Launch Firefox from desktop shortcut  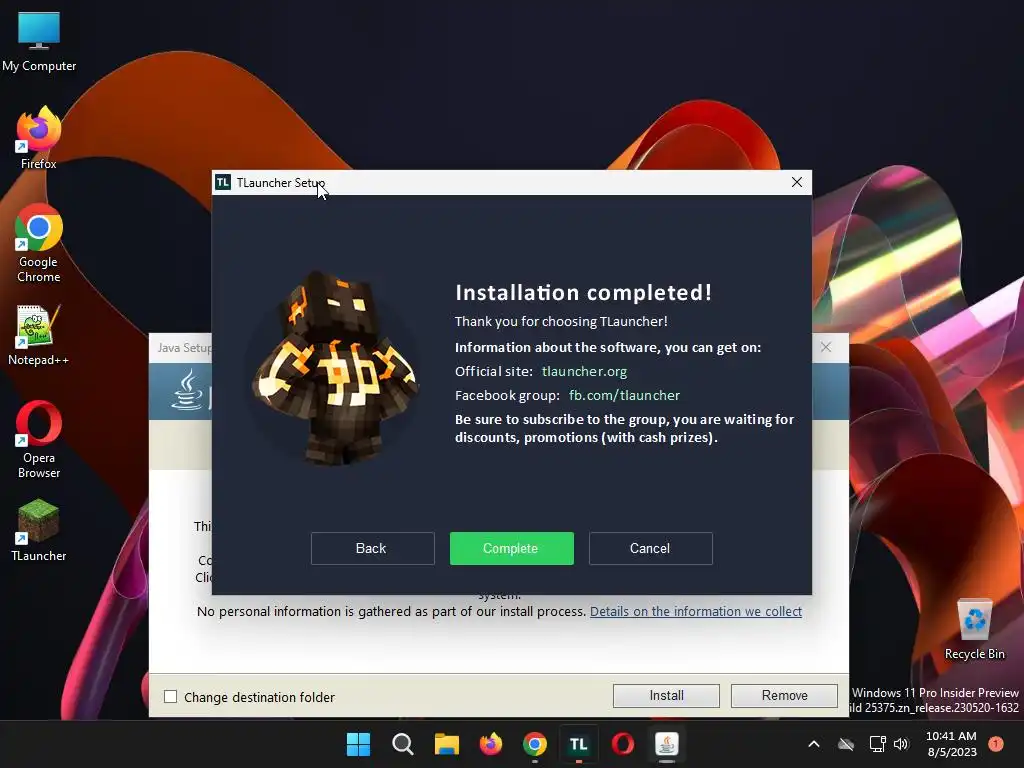click(x=39, y=138)
